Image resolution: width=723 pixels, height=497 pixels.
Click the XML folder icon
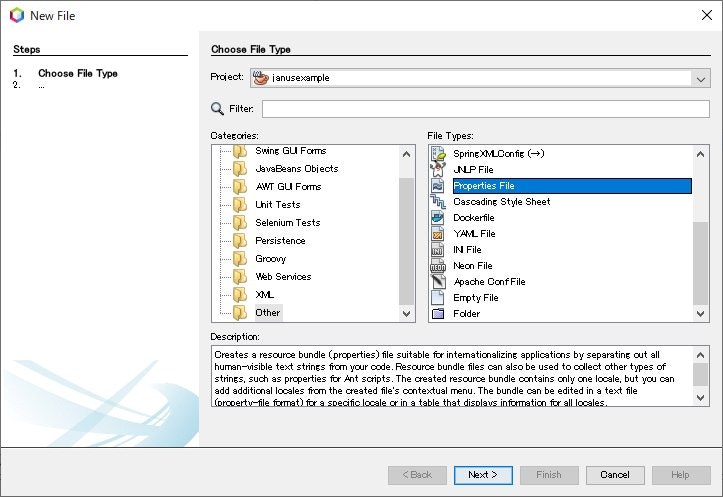[x=240, y=295]
